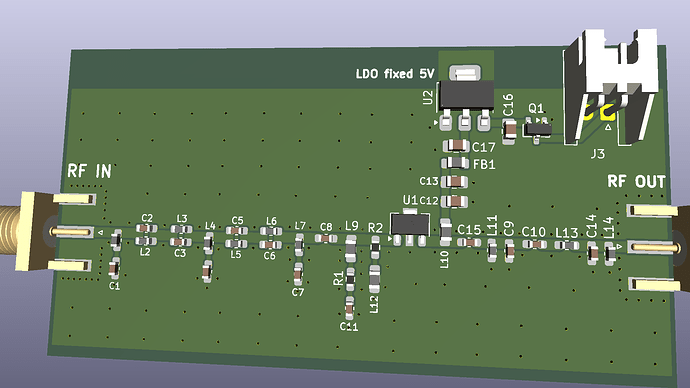
Task: Click the C3 reference label
Action: pos(180,253)
